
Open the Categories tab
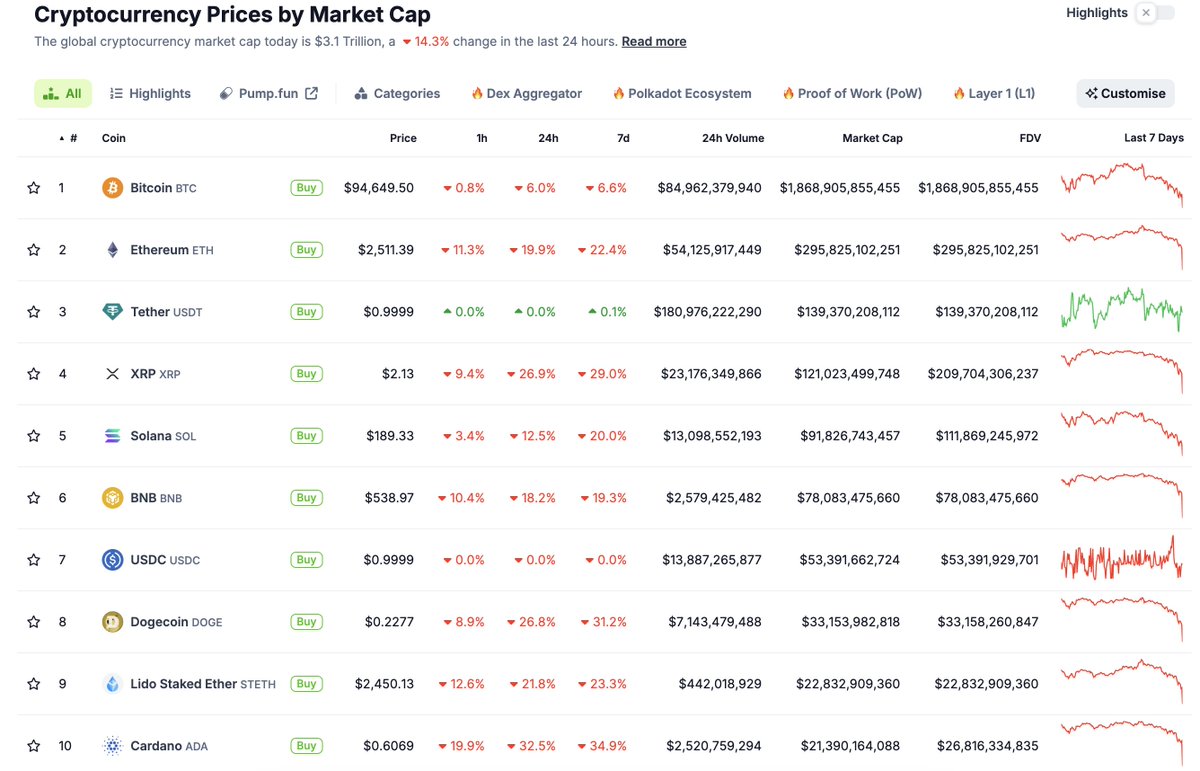point(397,93)
